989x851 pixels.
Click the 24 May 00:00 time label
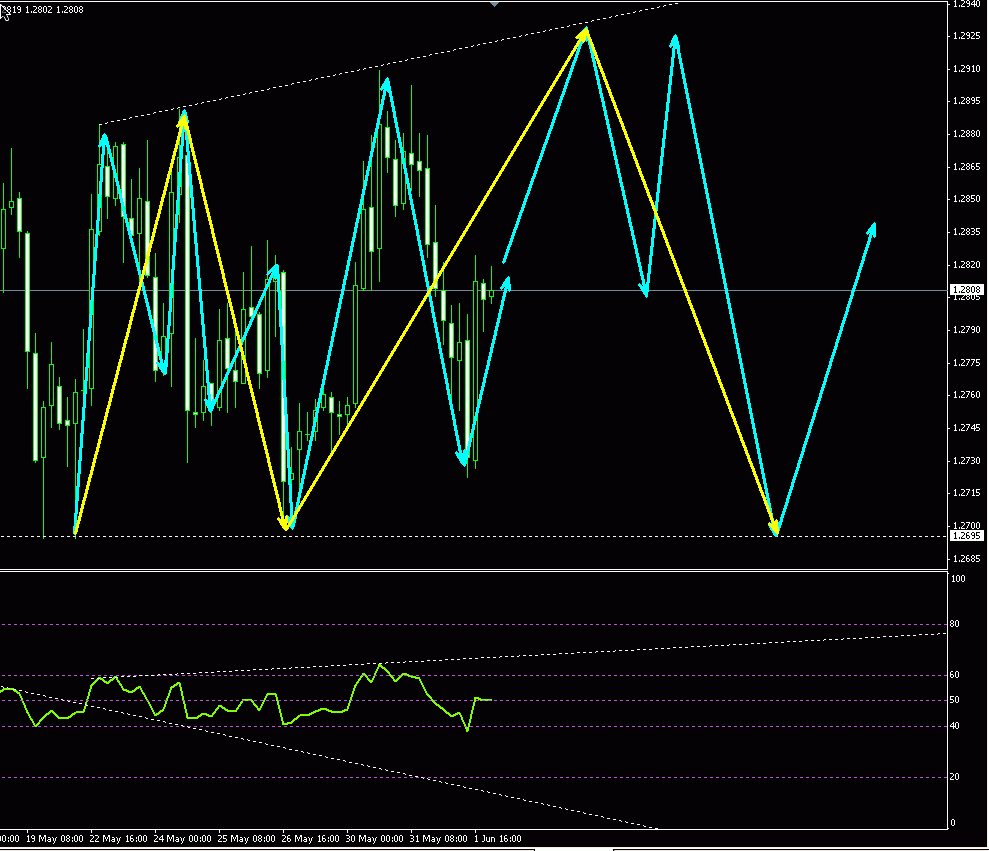[183, 838]
